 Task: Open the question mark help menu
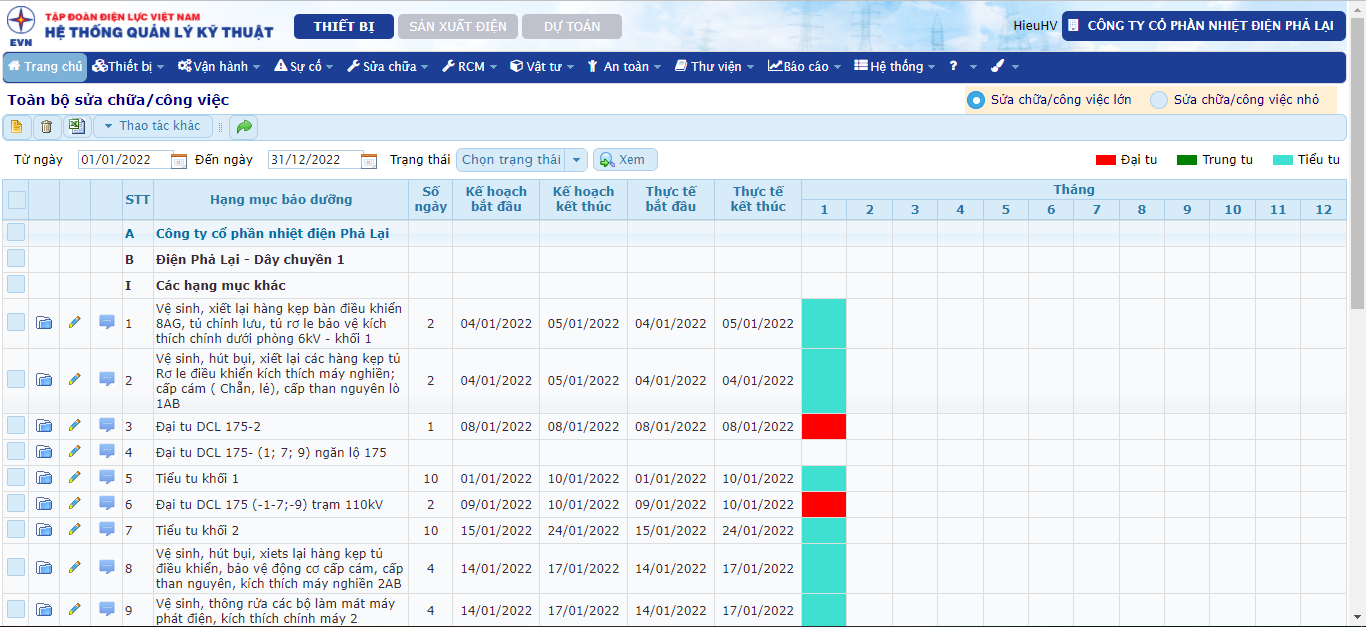(x=962, y=66)
